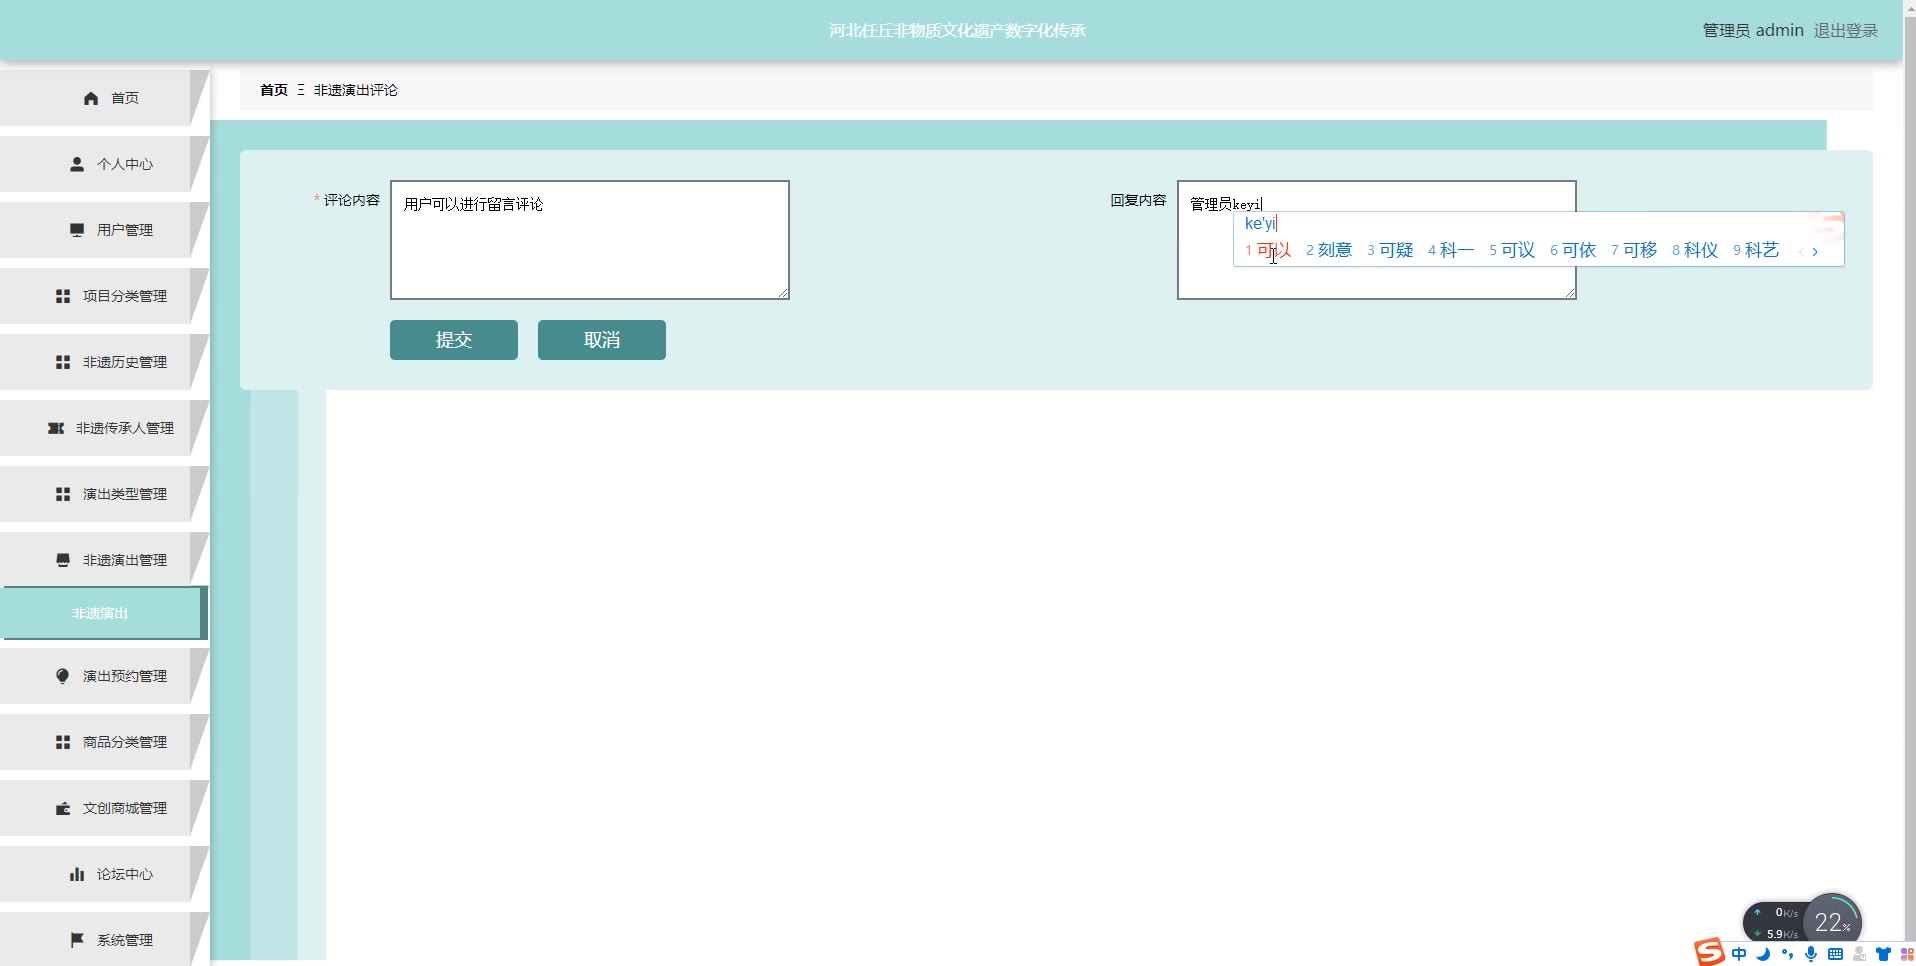Select IME candidate 8 科仪
This screenshot has height=966, width=1916.
(x=1695, y=250)
